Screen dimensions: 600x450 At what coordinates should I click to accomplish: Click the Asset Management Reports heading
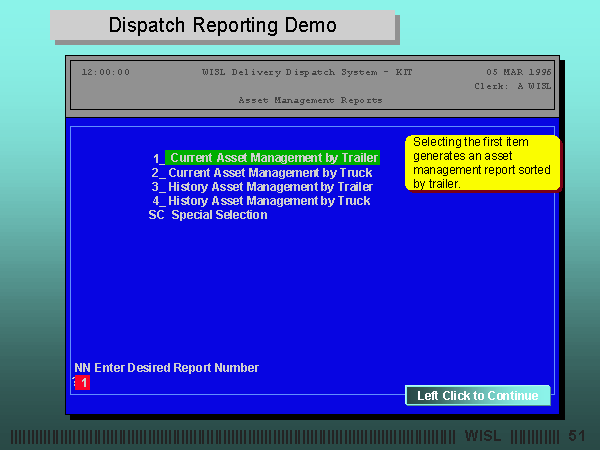point(309,100)
